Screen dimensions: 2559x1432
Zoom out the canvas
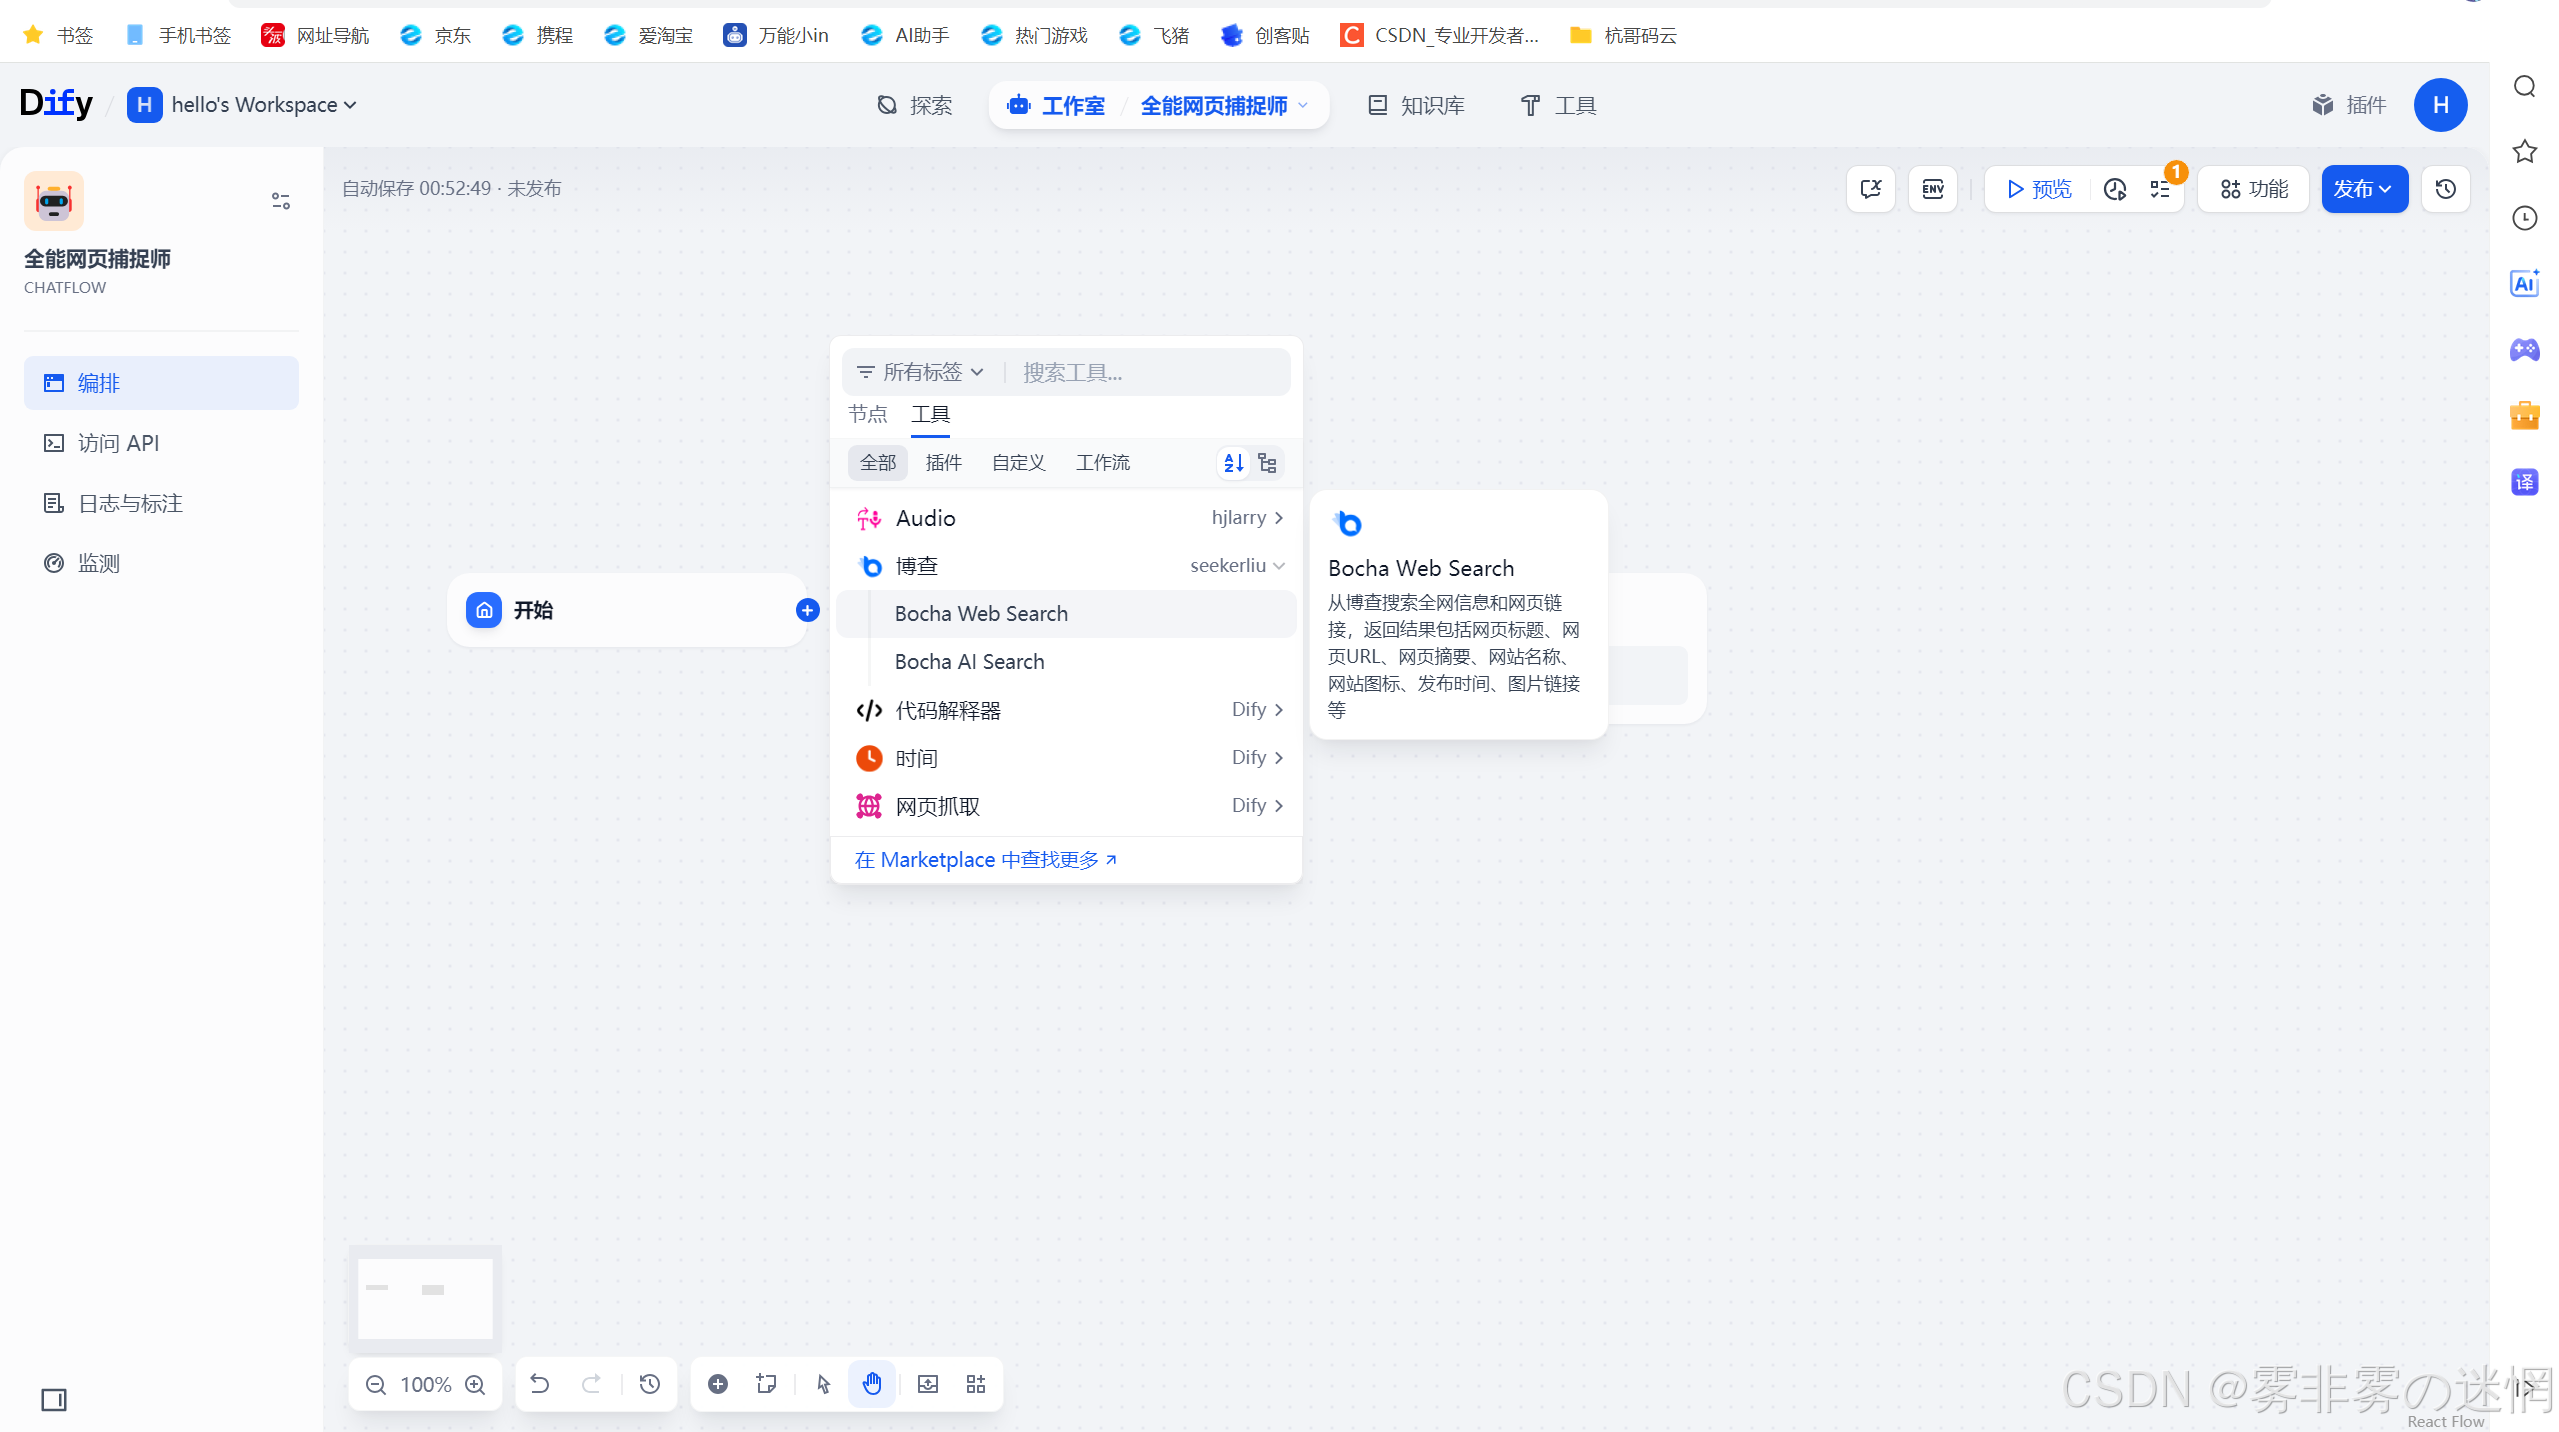[376, 1384]
